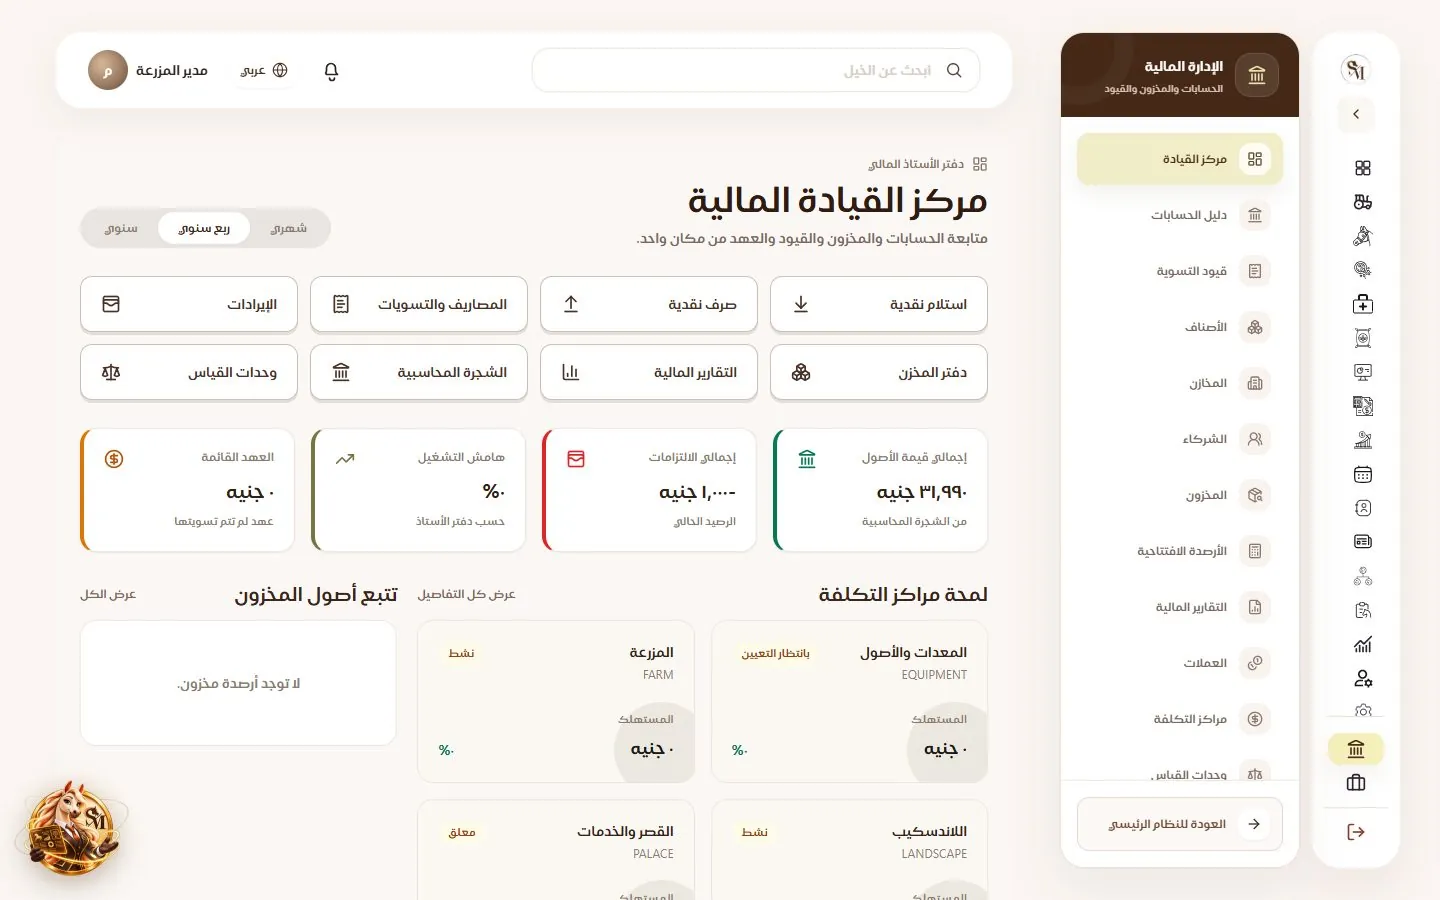Click العودة للنظام الرئيسي button
This screenshot has width=1440, height=900.
point(1180,824)
